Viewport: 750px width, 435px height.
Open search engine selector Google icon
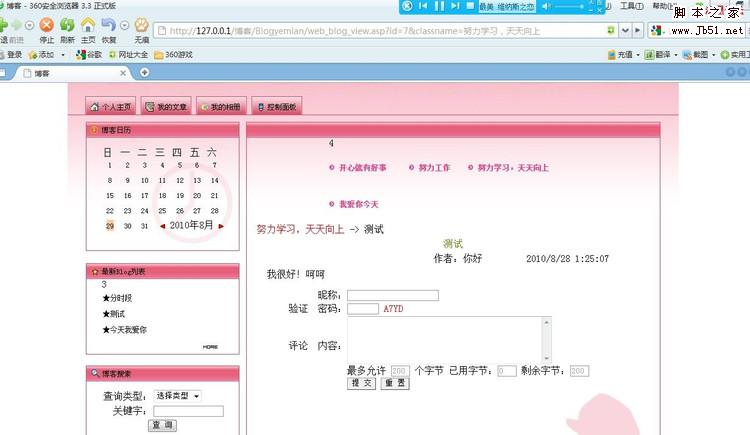[656, 31]
